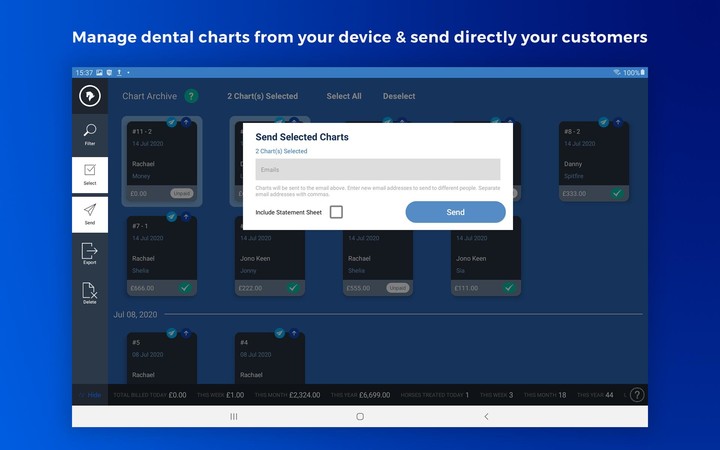Click the 'Jul 08, 2020' date heading
Viewport: 720px width, 450px height.
click(135, 315)
